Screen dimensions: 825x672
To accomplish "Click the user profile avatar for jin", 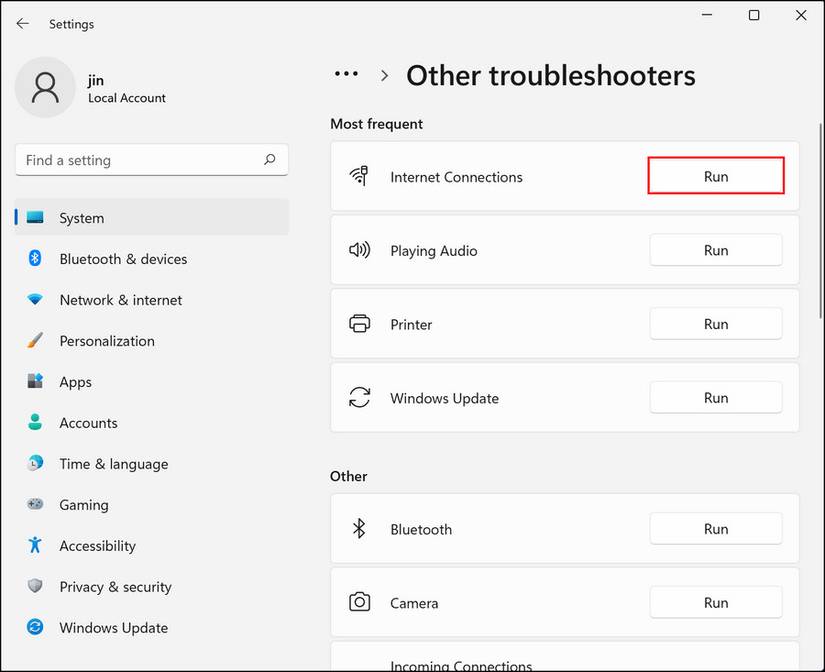I will coord(45,87).
